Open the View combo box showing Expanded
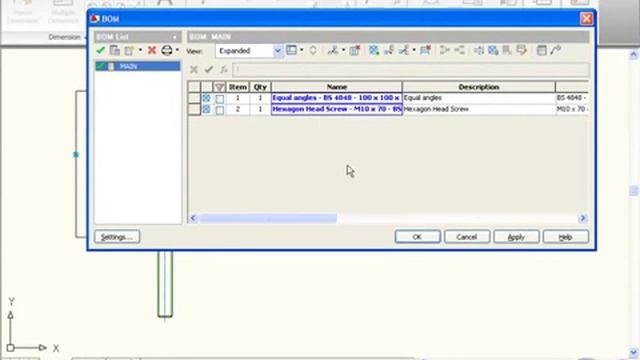The image size is (640, 360). tap(249, 51)
